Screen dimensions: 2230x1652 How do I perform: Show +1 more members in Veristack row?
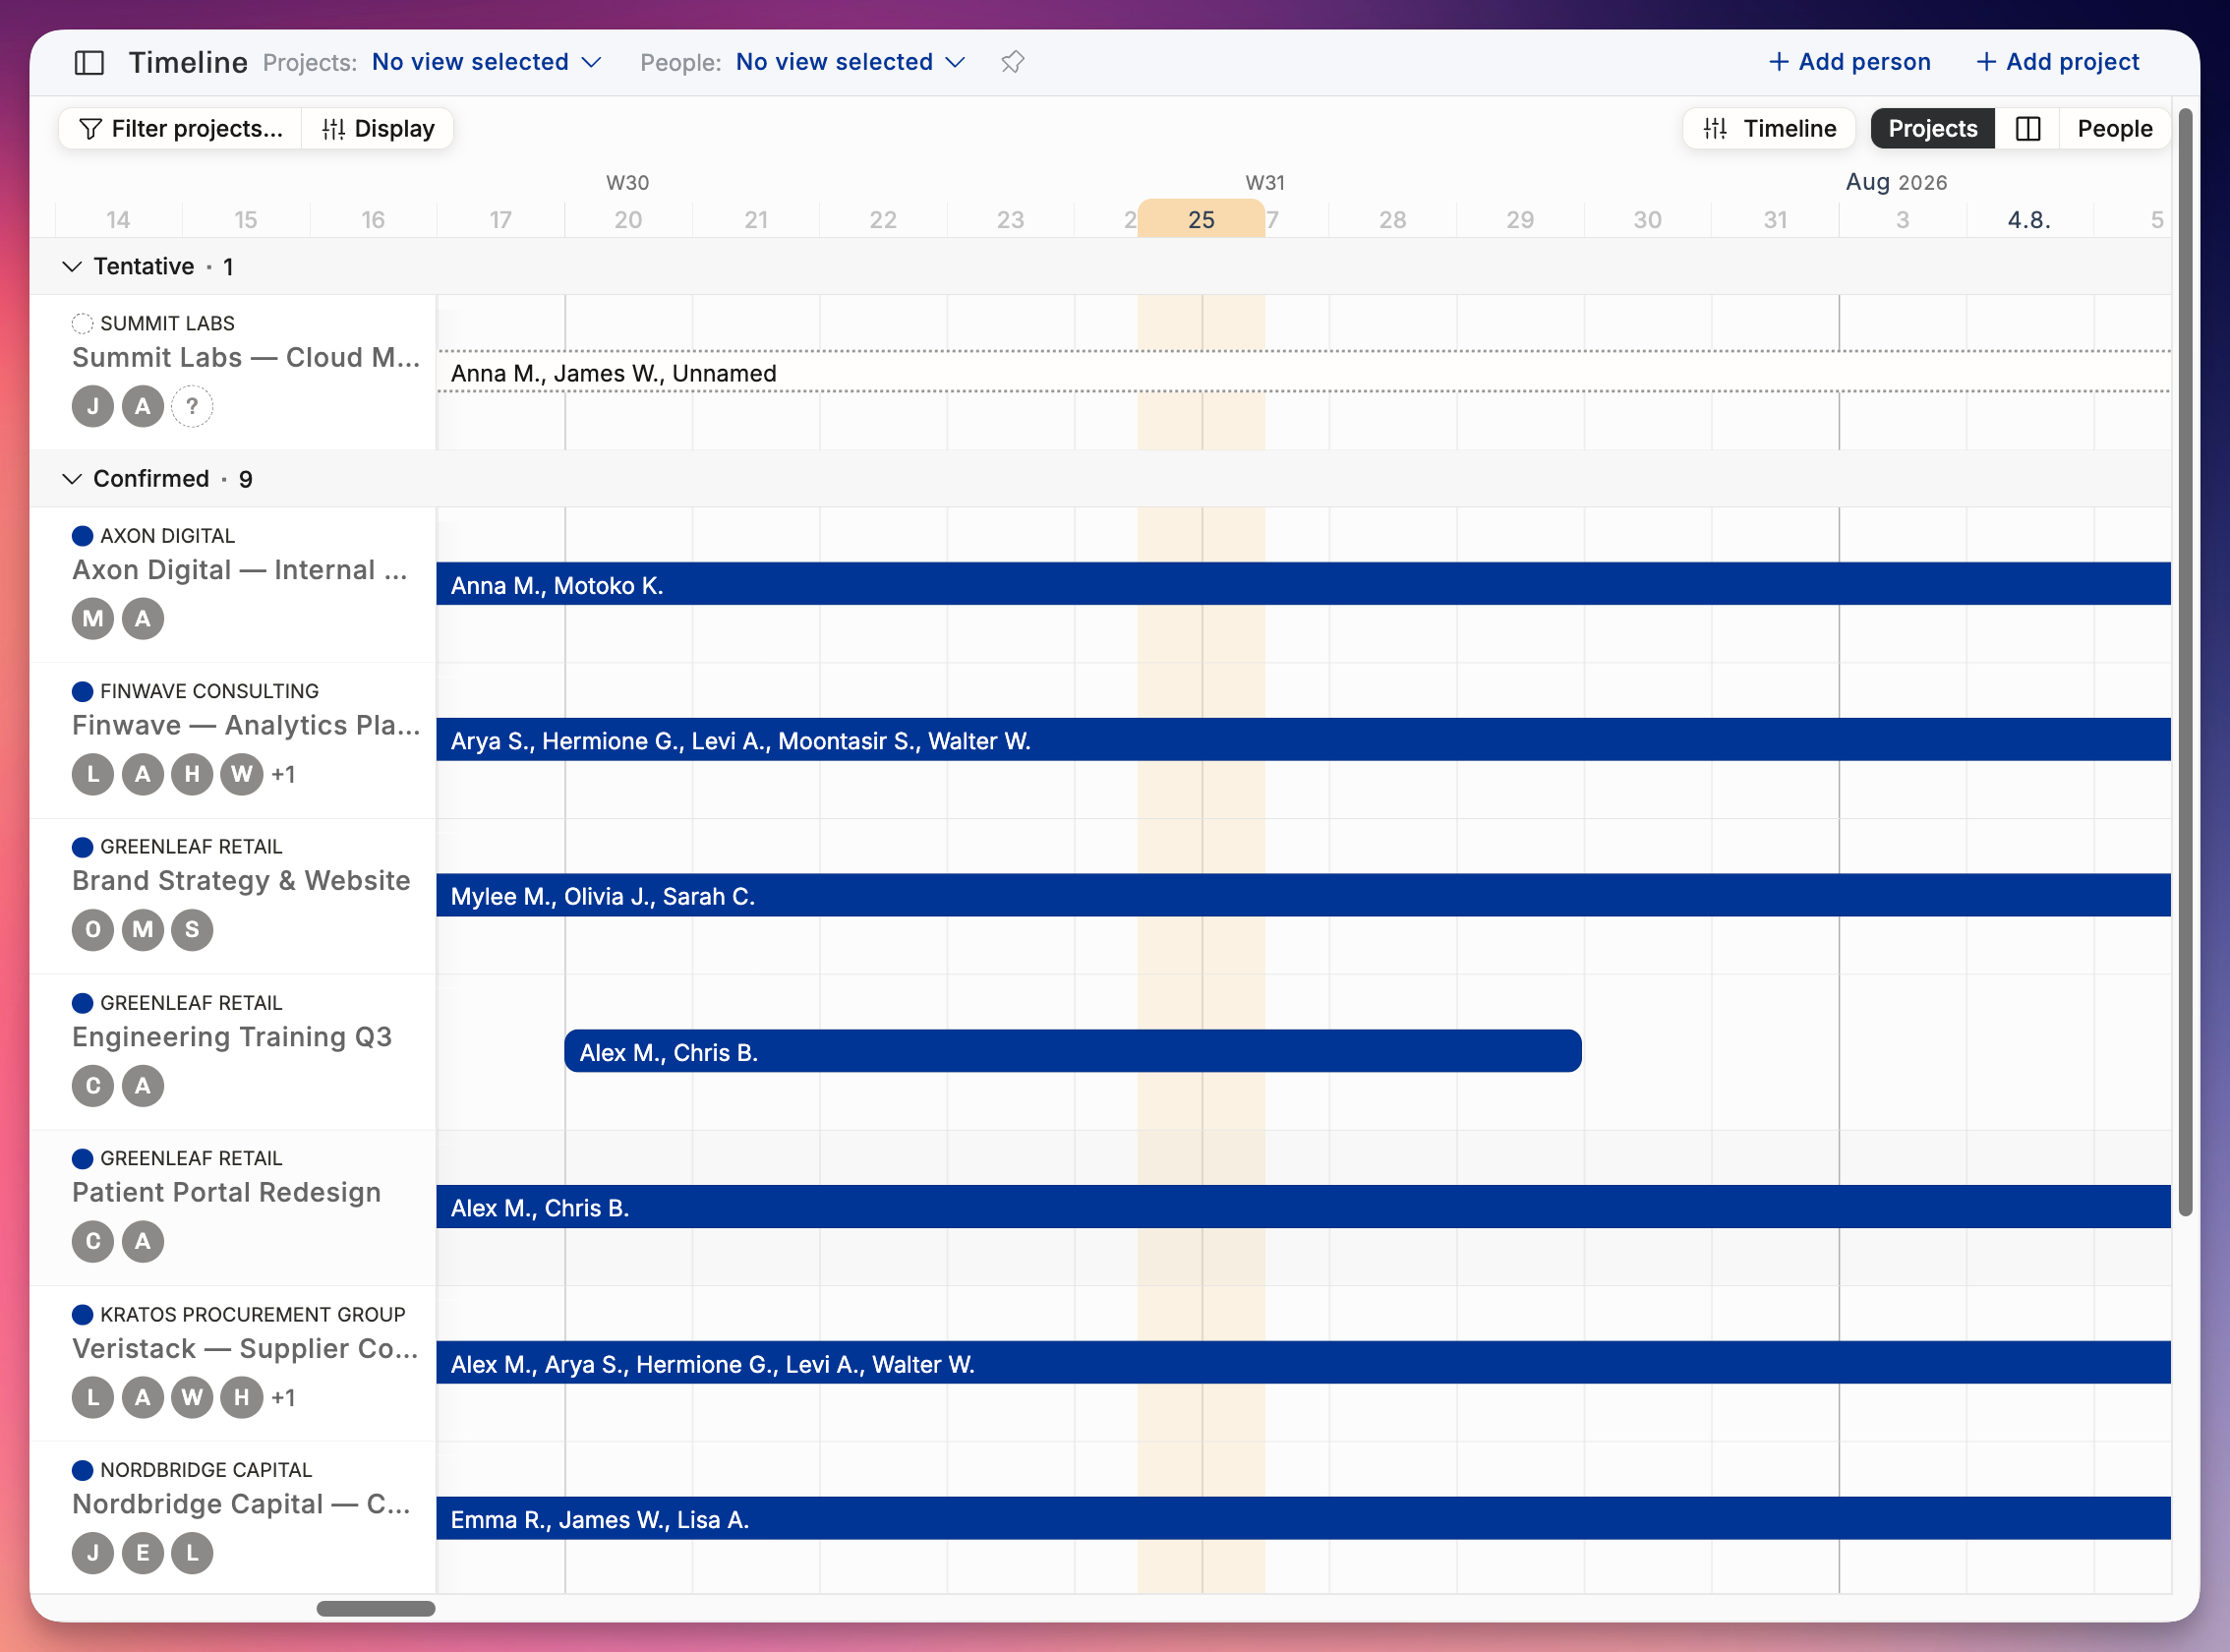pos(283,1398)
